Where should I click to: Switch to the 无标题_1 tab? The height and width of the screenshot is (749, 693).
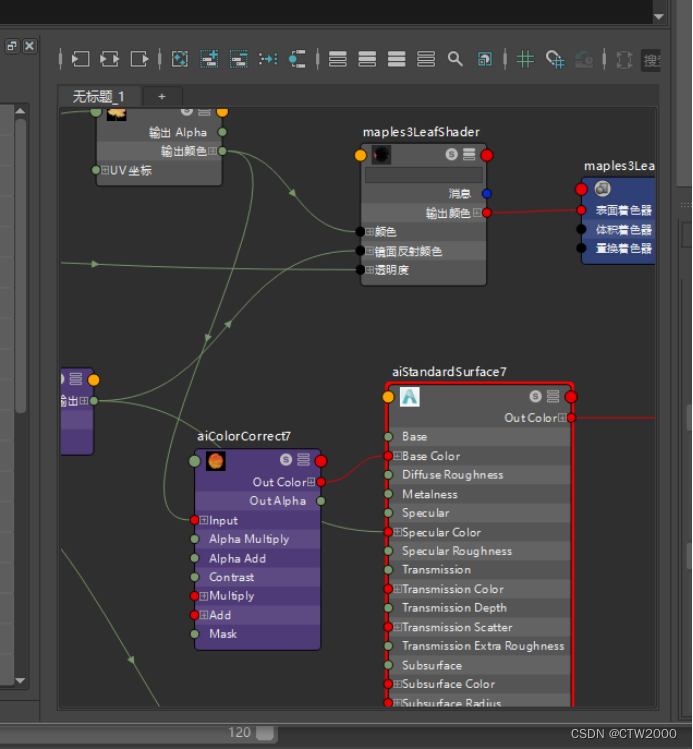99,96
